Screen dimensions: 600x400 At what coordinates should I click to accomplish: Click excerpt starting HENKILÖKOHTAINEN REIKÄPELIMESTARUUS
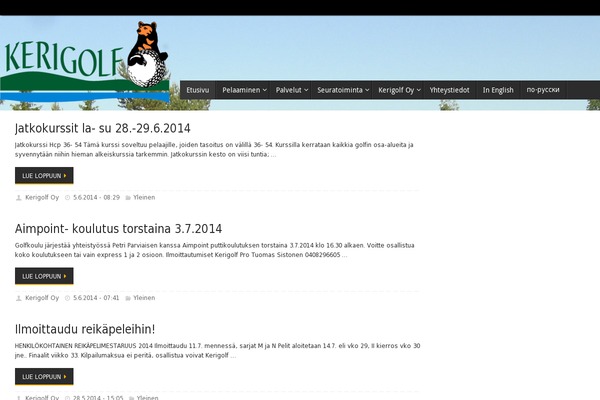click(217, 351)
